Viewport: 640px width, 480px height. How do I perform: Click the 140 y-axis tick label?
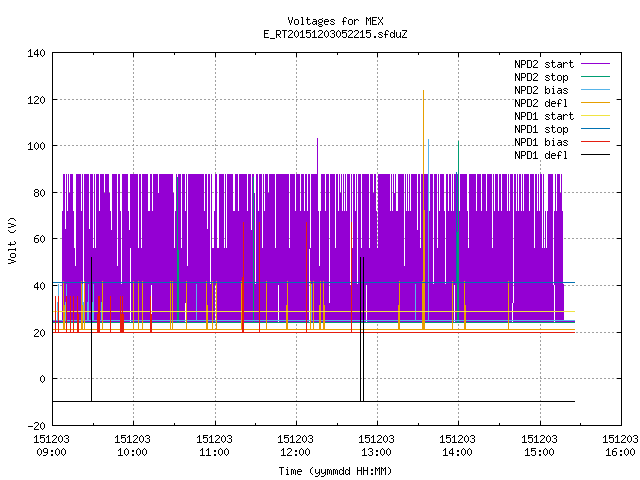[37, 53]
